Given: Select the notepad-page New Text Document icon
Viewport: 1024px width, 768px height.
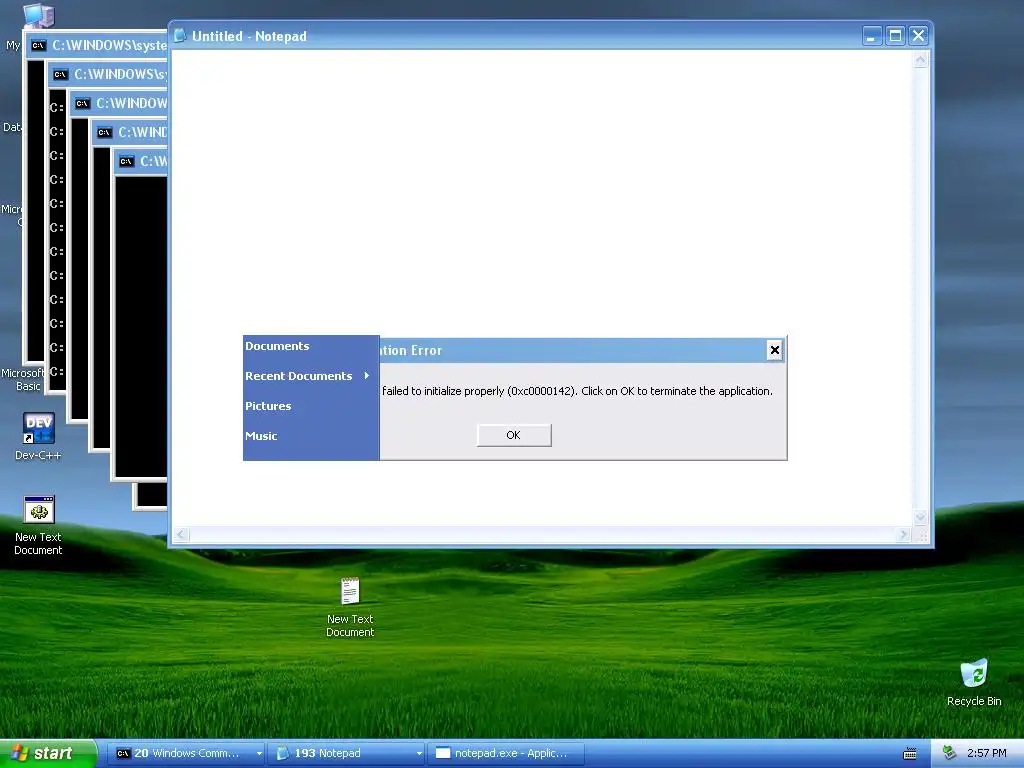Looking at the screenshot, I should (350, 607).
